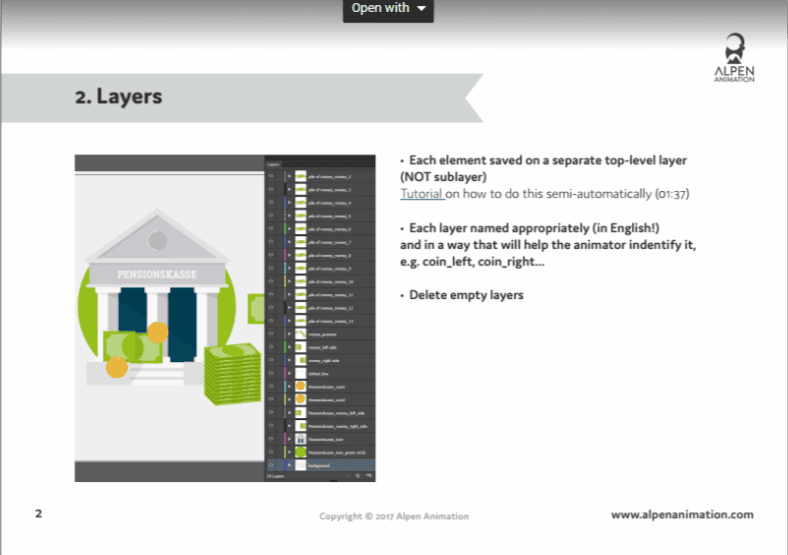This screenshot has width=788, height=555.
Task: Select the Layers panel tab
Action: point(275,163)
